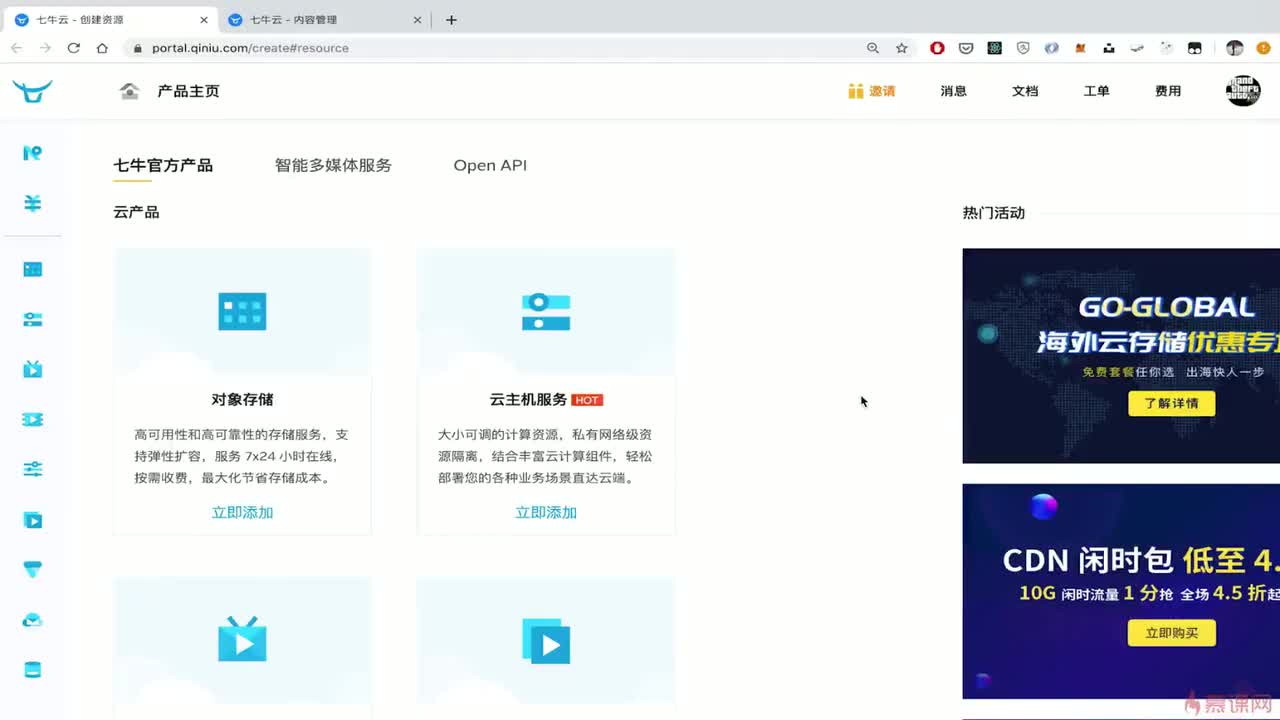1280x720 pixels.
Task: Switch to 七牛云 - 内容管理 browser tab
Action: point(326,20)
